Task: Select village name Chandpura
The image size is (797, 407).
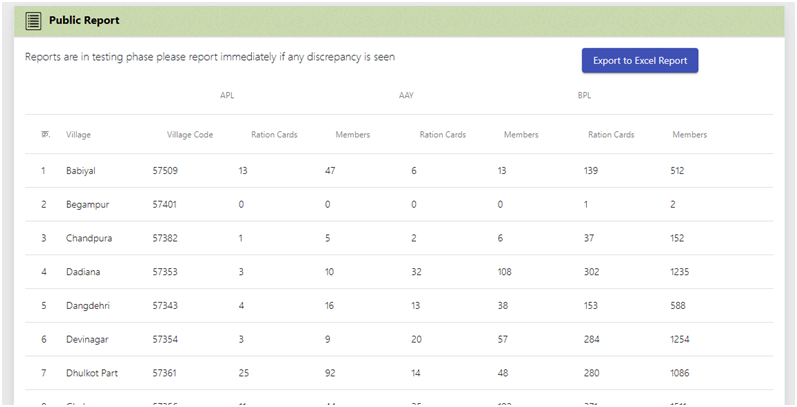Action: point(89,238)
